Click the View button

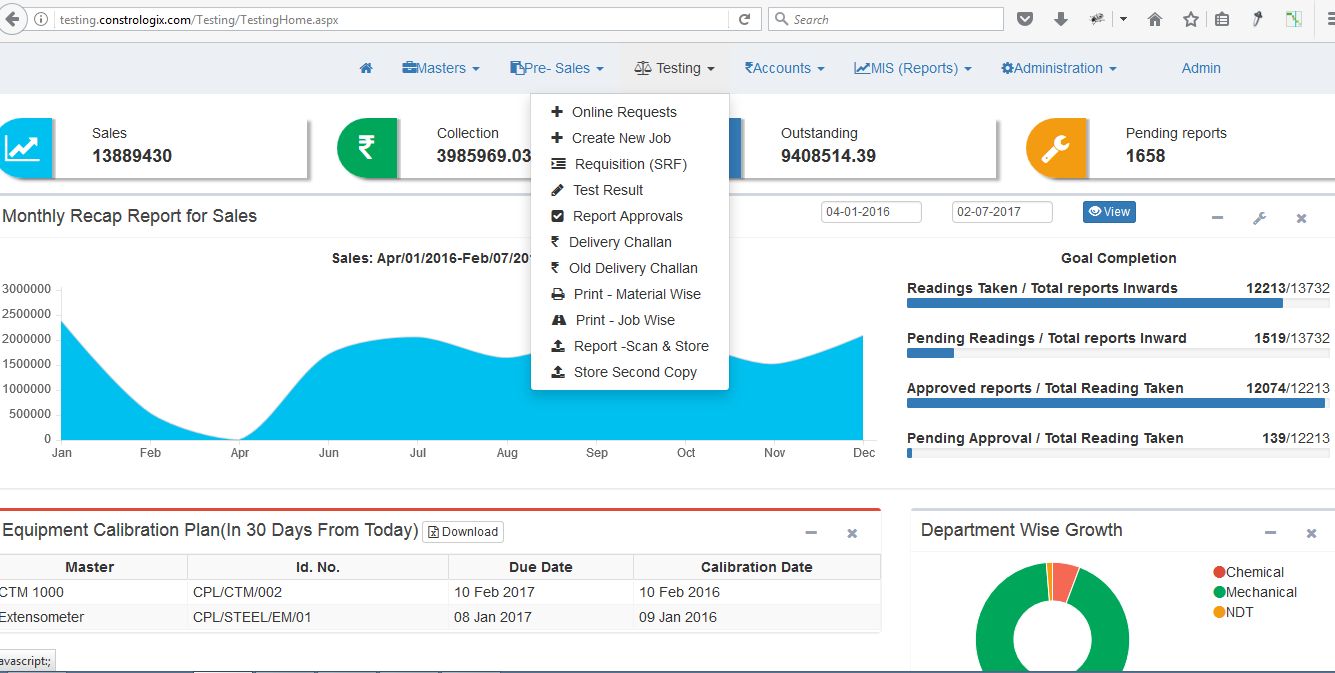1109,212
